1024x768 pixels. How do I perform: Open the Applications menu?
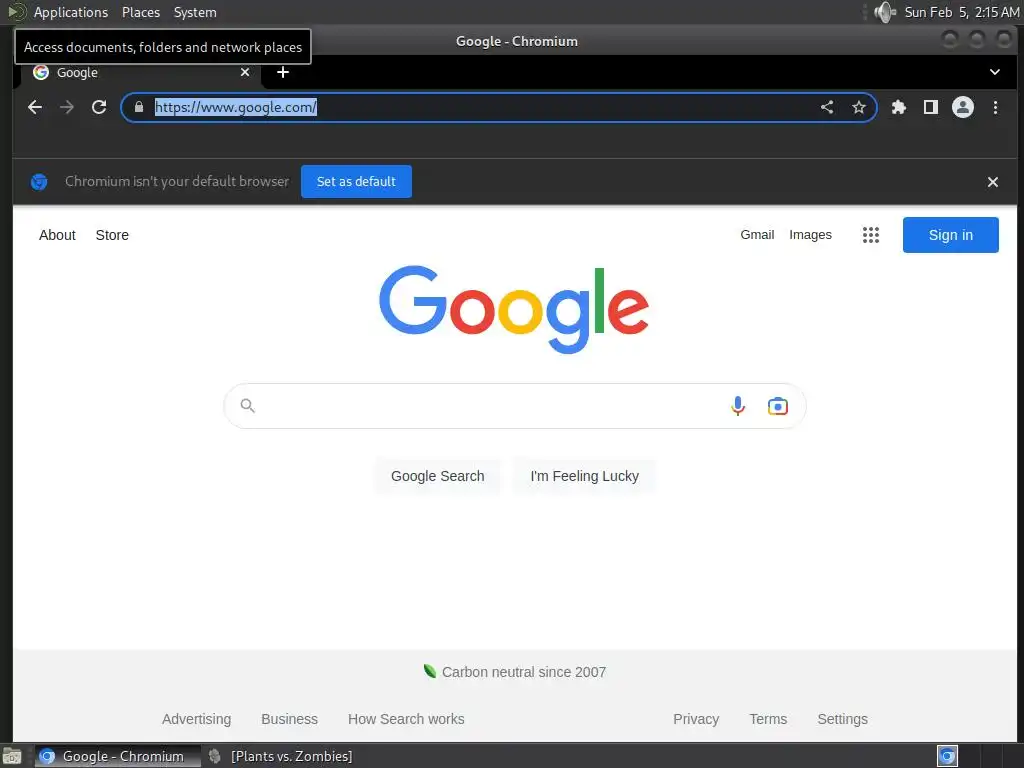71,12
